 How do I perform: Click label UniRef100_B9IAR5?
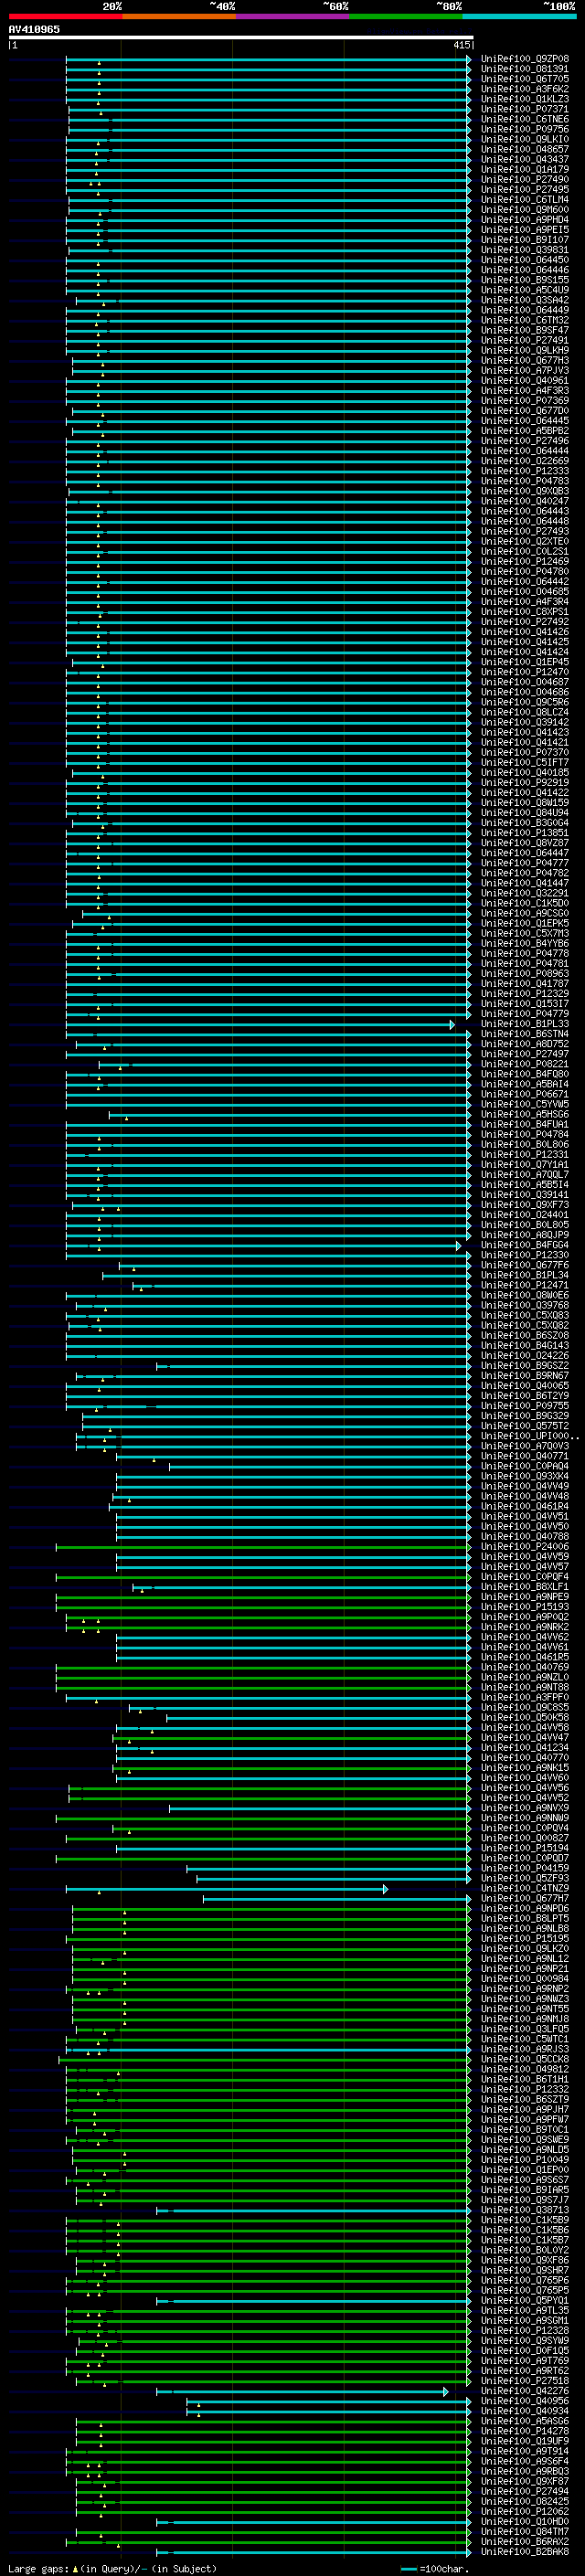click(x=525, y=2189)
